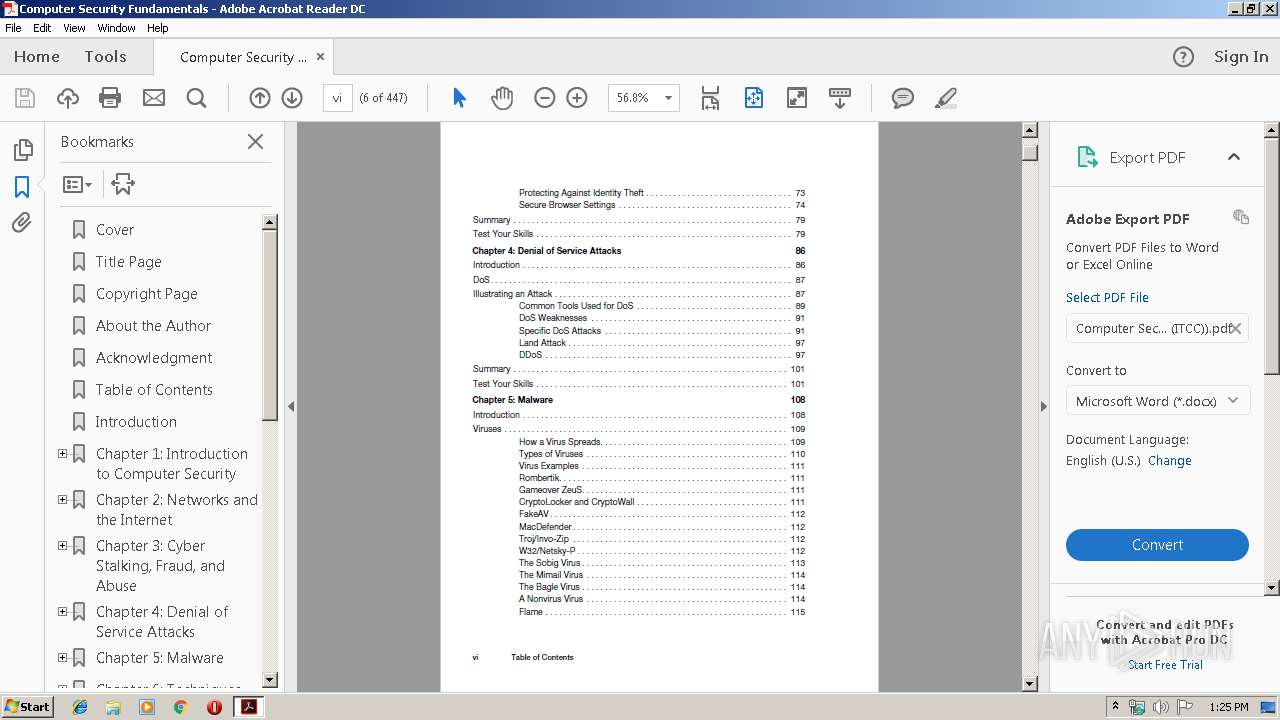
Task: Open the Help menu
Action: point(158,28)
